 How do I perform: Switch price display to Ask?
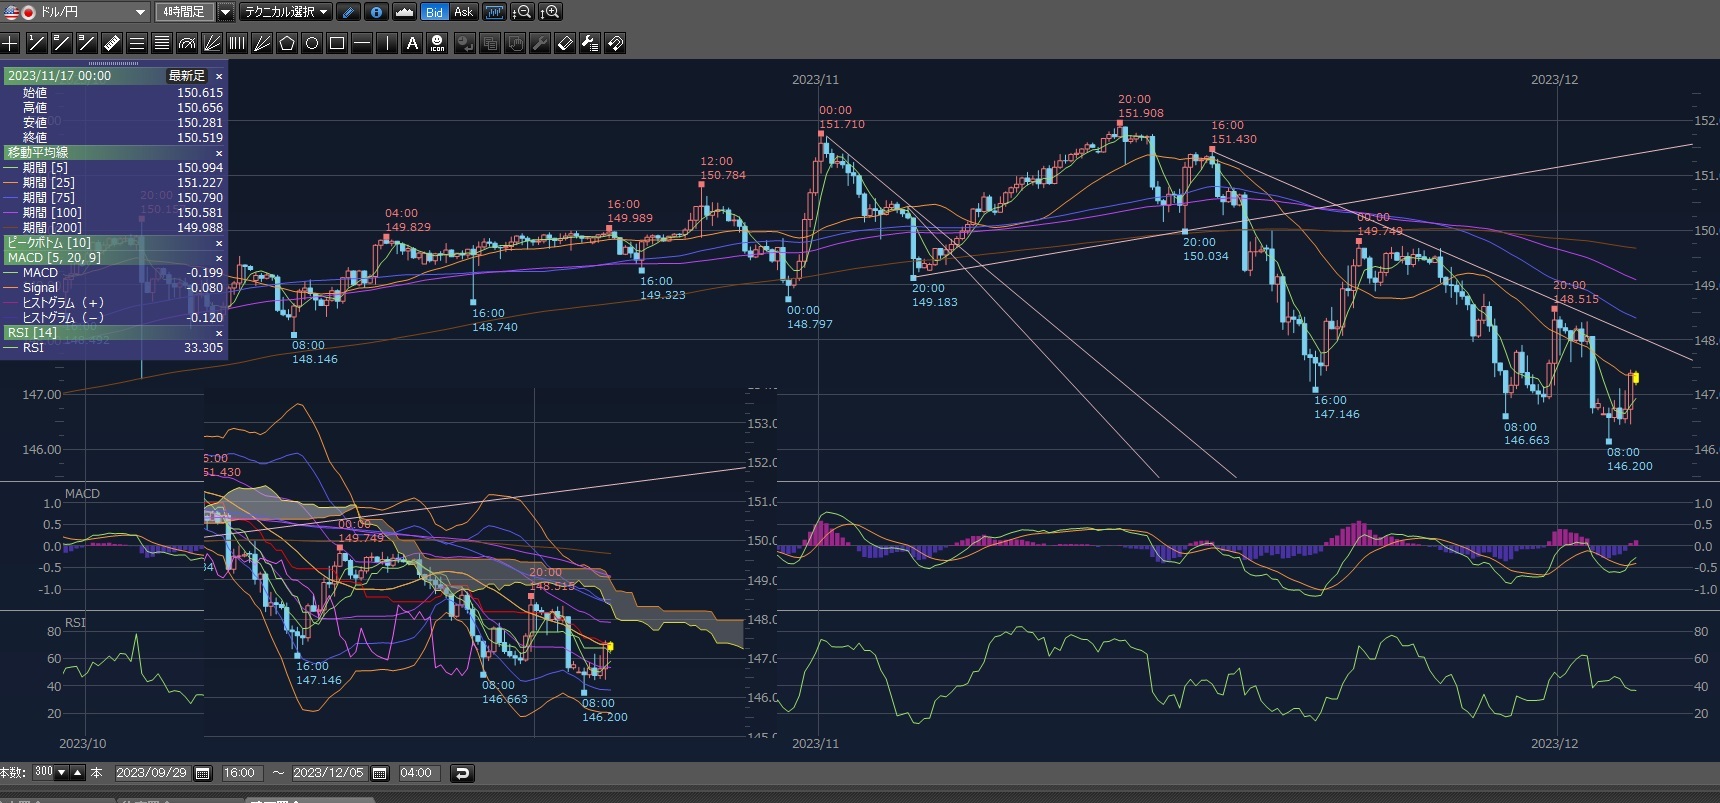[x=463, y=12]
